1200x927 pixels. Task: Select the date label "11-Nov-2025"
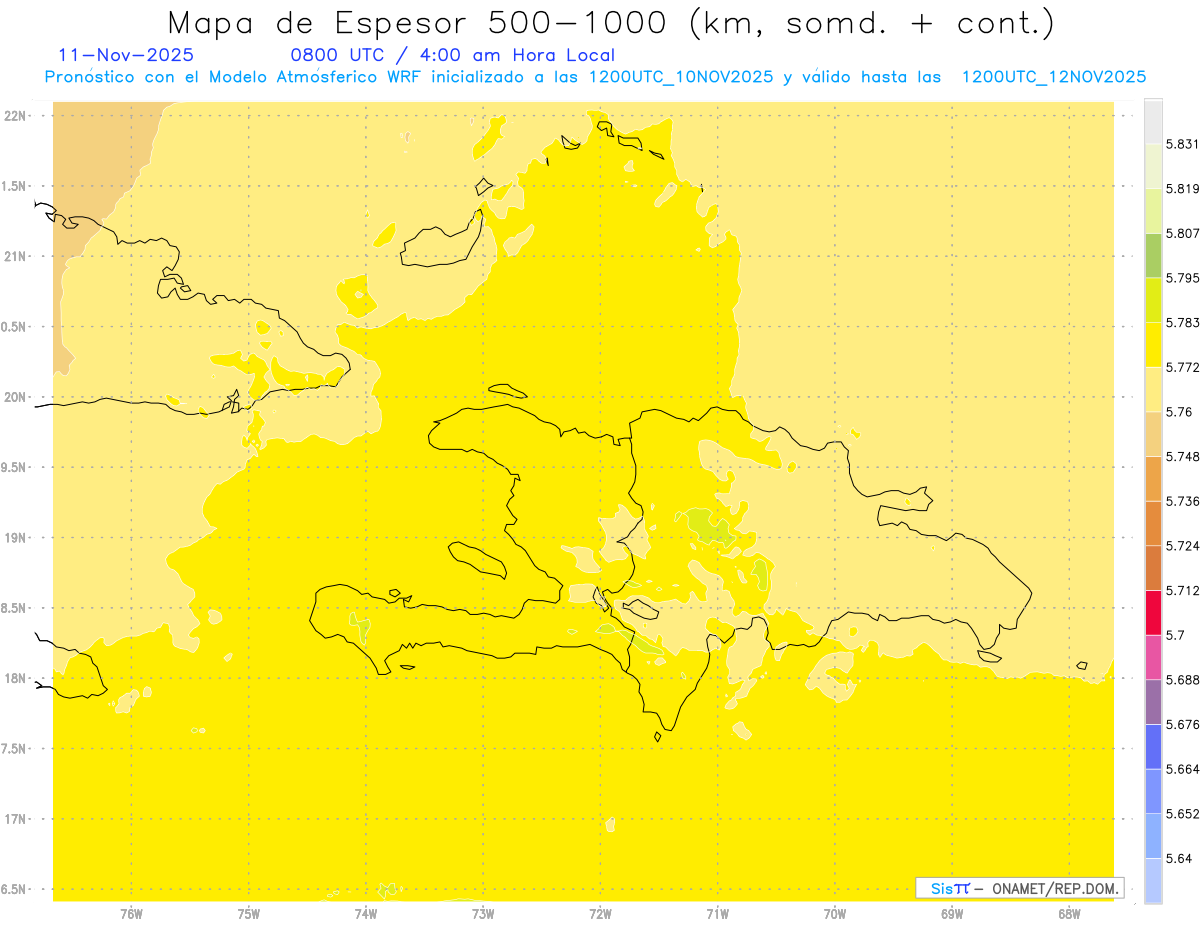click(127, 55)
